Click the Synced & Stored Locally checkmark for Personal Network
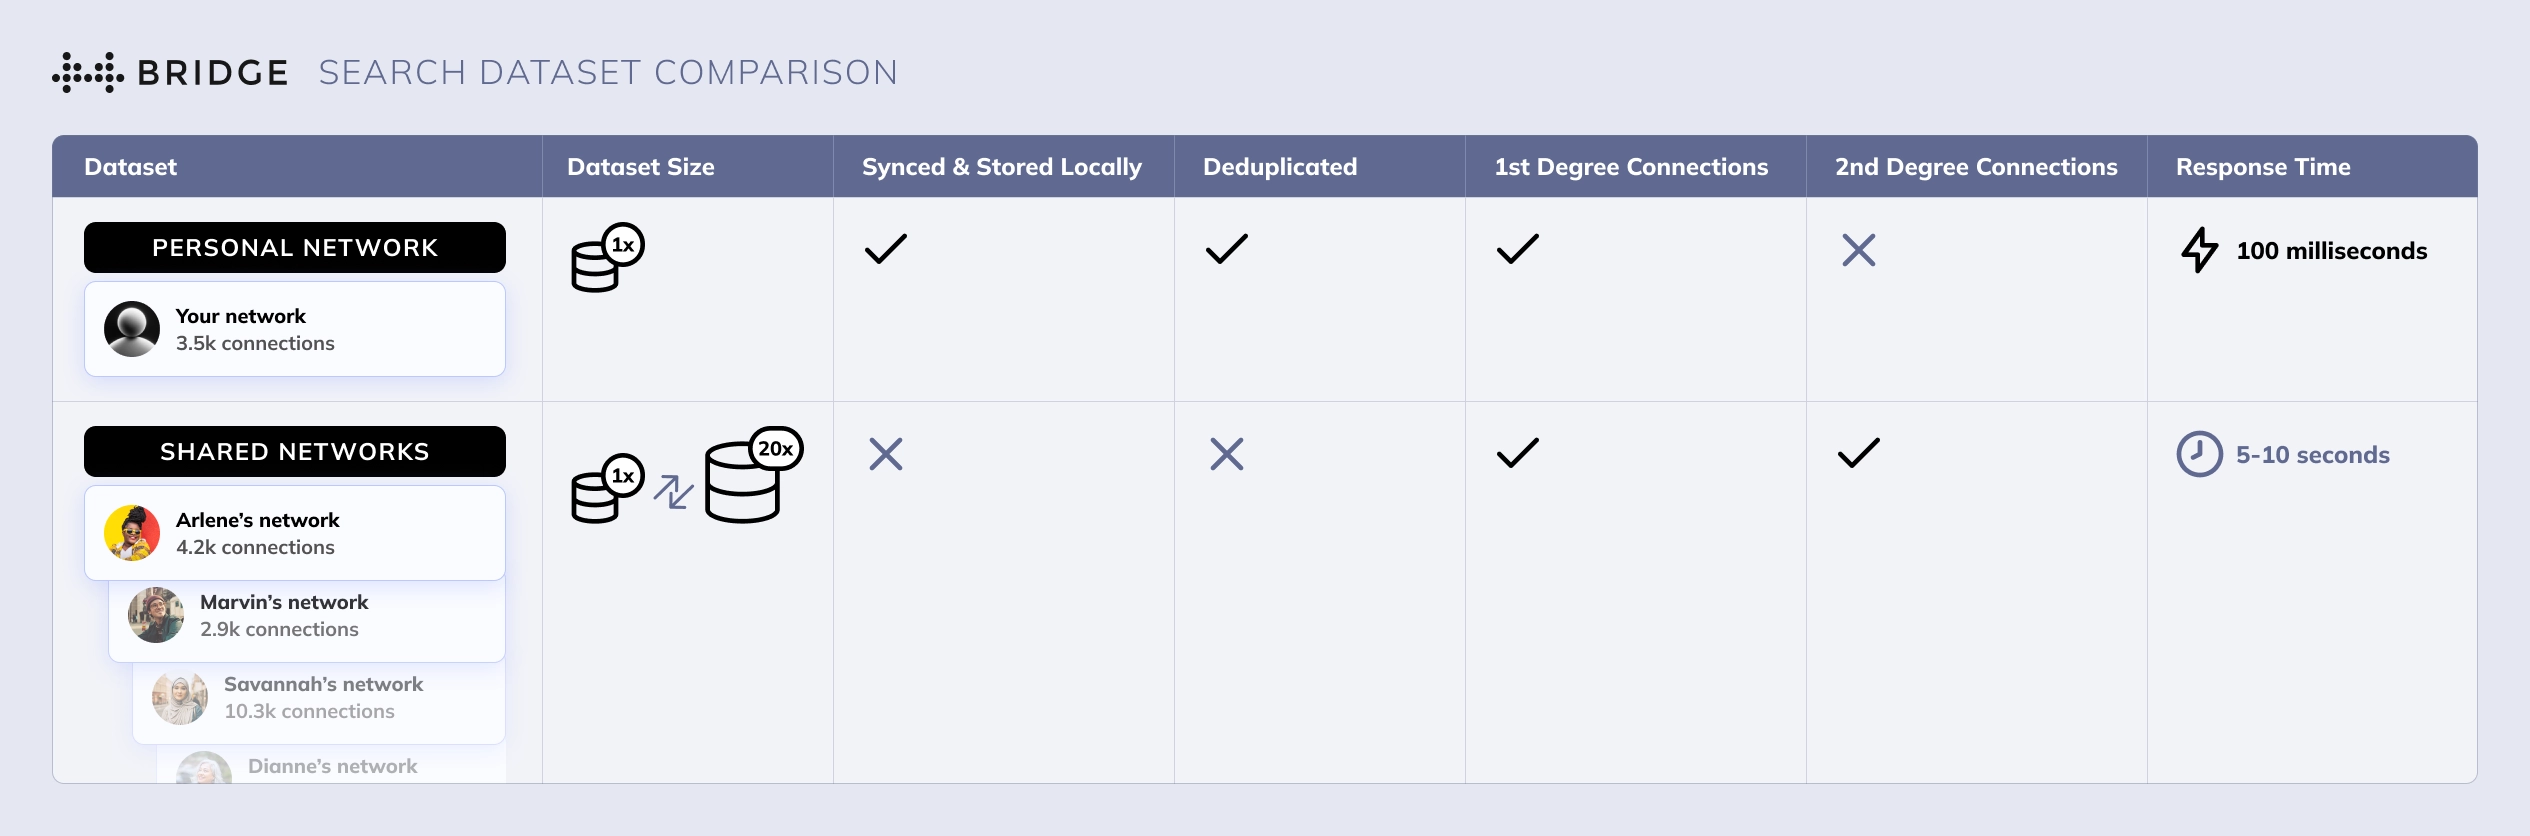2530x836 pixels. tap(886, 249)
